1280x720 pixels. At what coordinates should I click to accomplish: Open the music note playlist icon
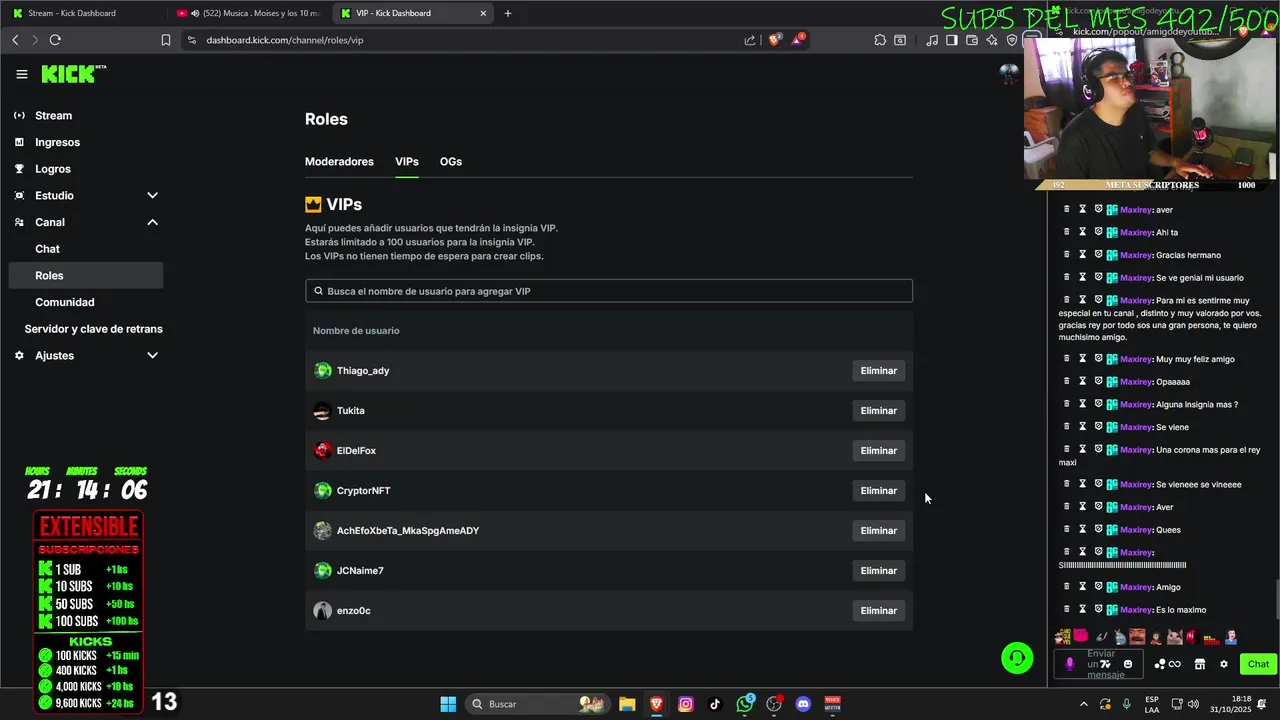click(x=932, y=40)
